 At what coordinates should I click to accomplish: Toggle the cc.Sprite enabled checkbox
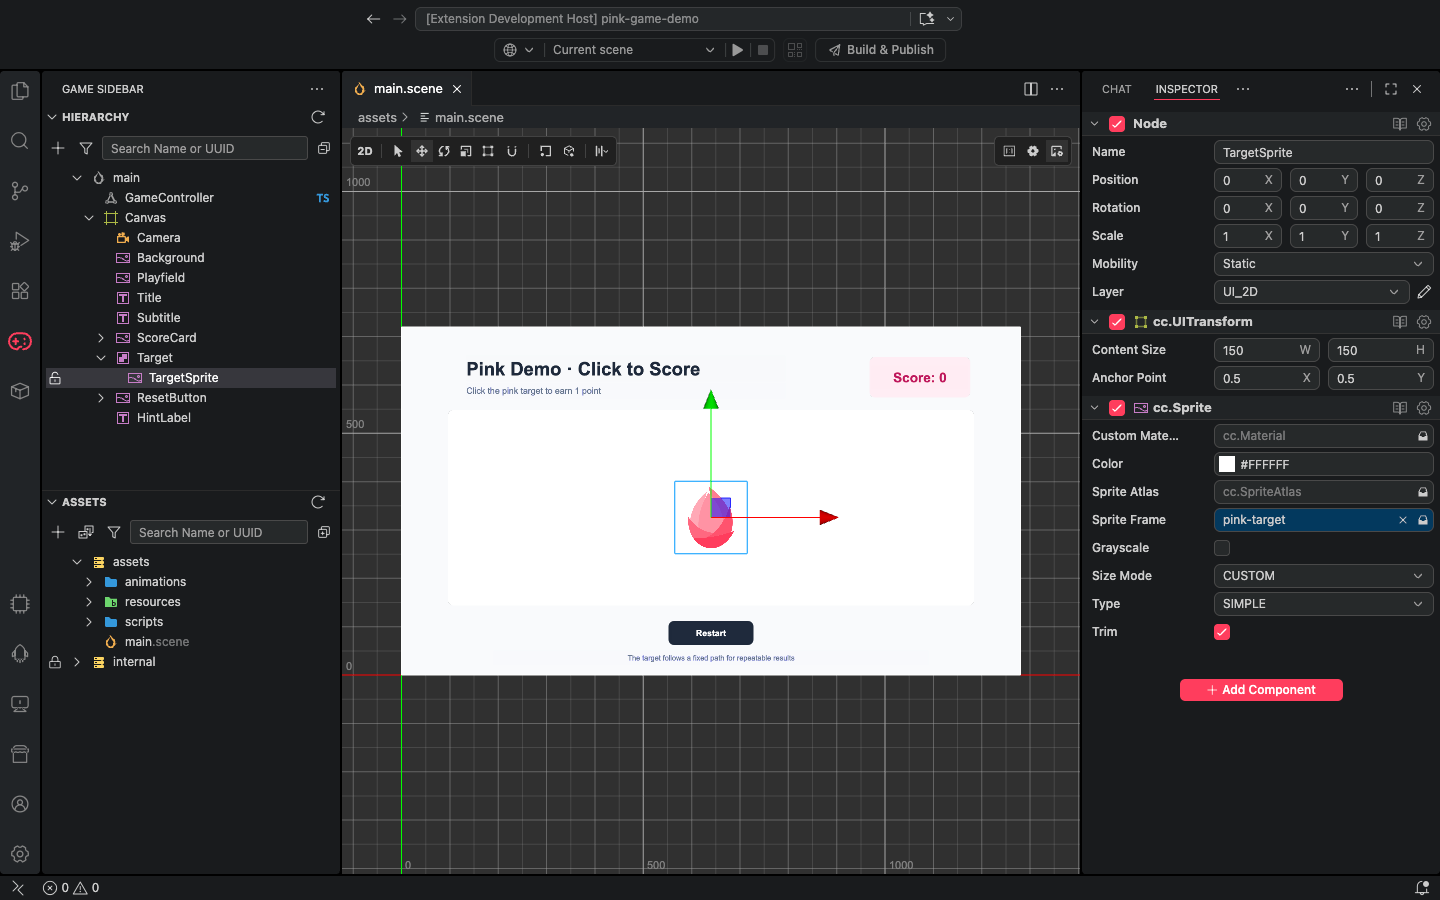click(1117, 408)
